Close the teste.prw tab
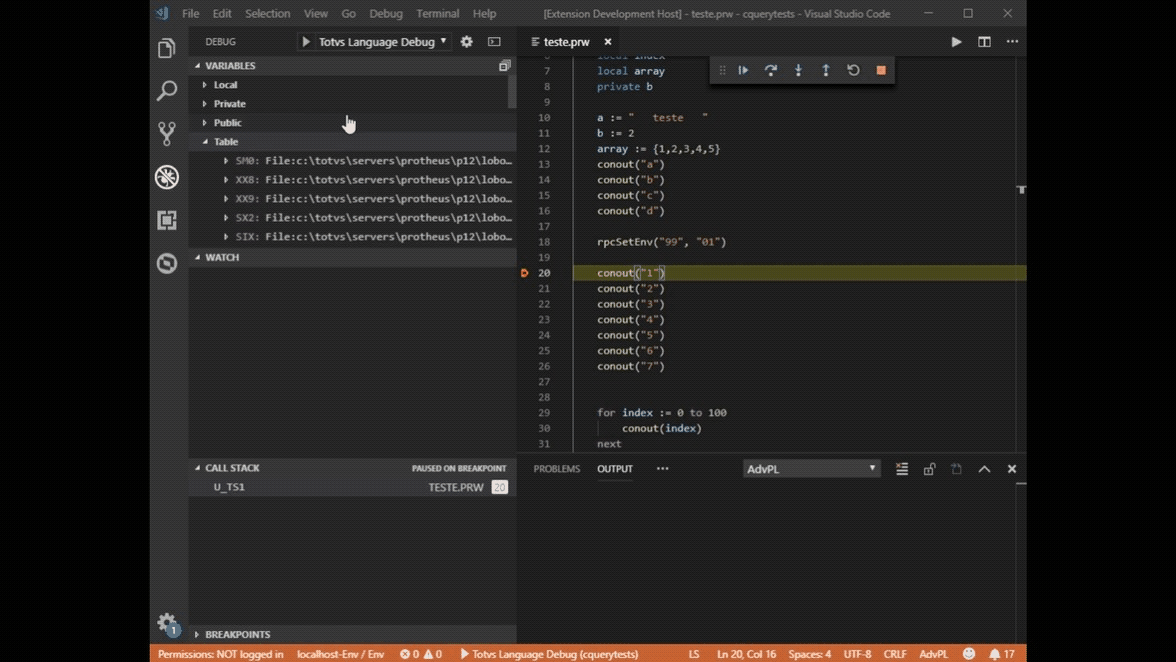Screen dimensions: 1176x662 click(x=608, y=42)
